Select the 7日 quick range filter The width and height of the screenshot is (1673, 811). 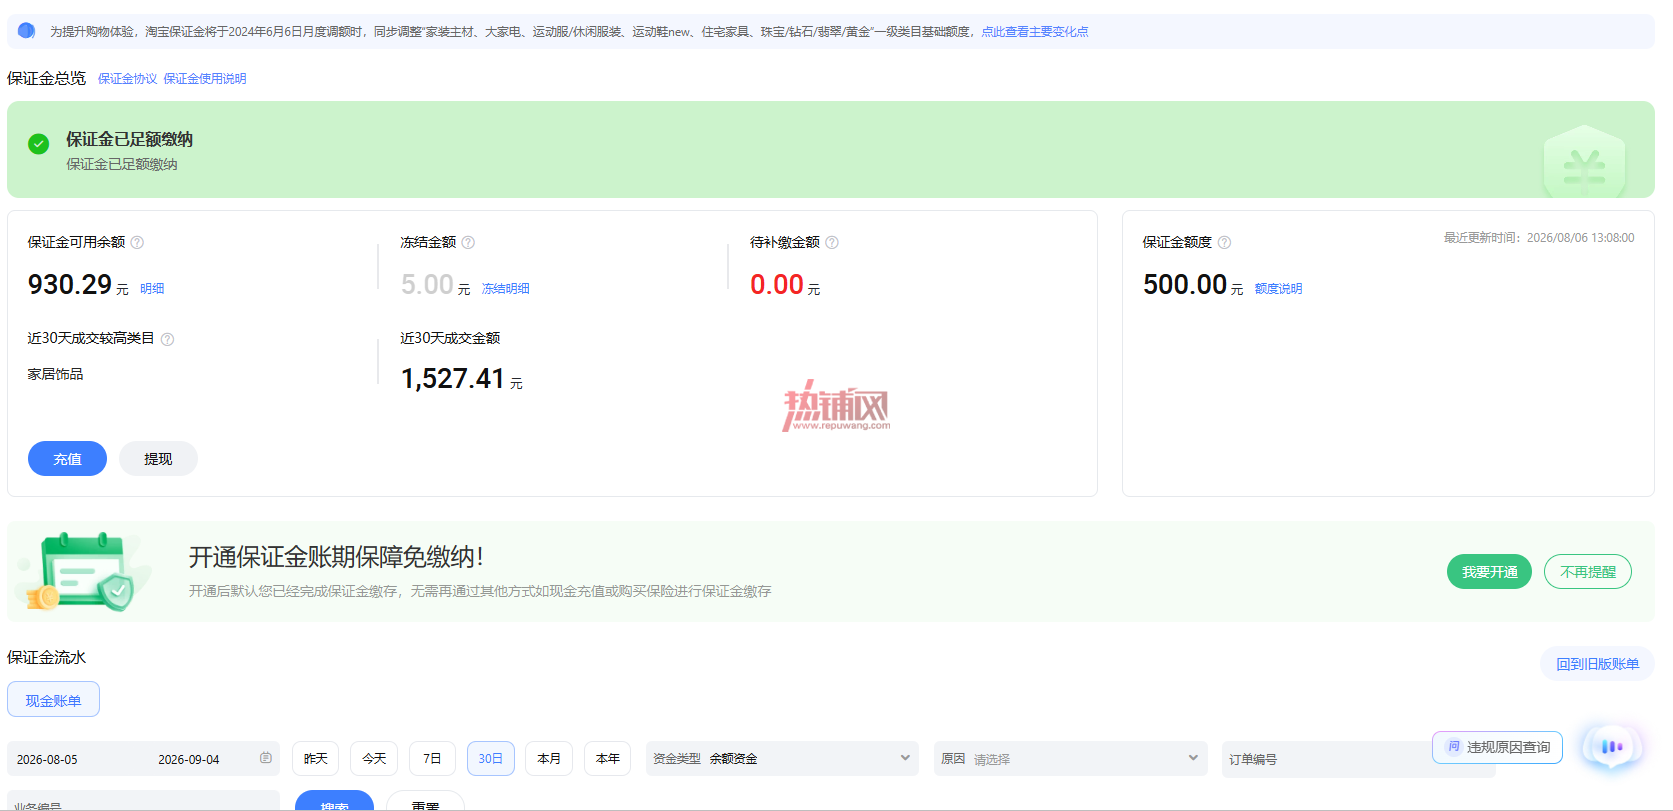(432, 758)
